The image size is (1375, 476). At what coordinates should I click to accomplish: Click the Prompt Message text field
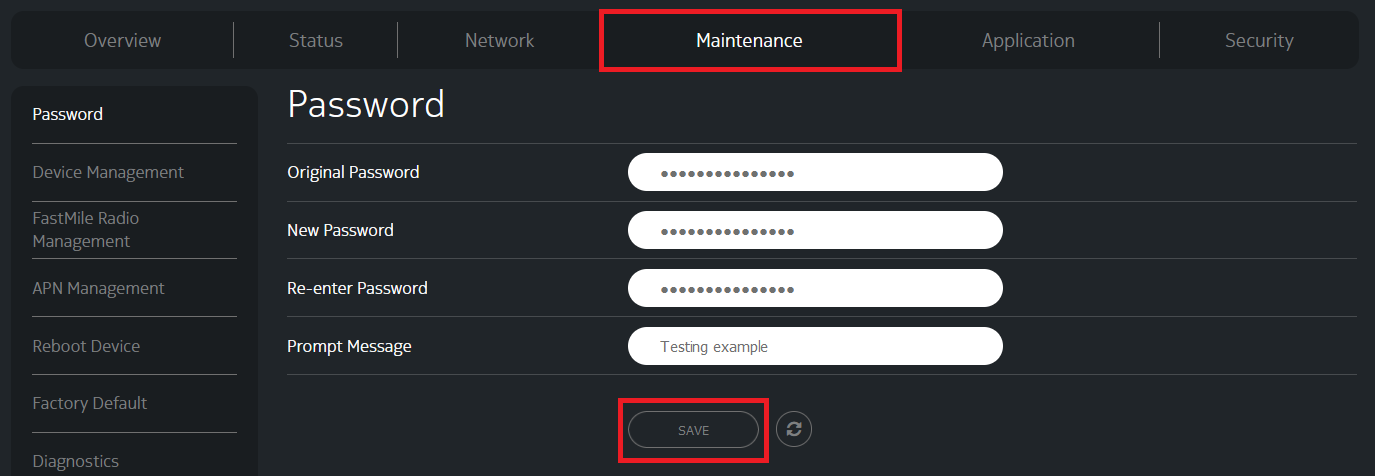pos(815,346)
